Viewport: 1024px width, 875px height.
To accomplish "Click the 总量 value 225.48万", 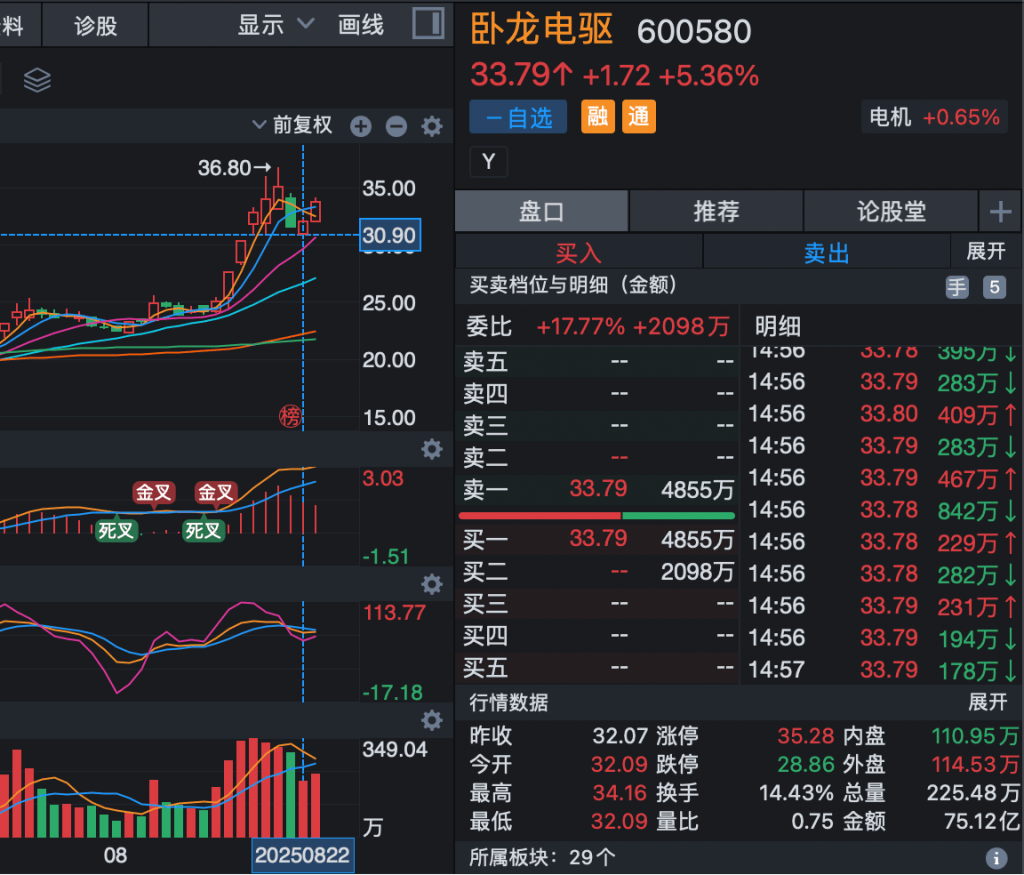I will point(973,793).
